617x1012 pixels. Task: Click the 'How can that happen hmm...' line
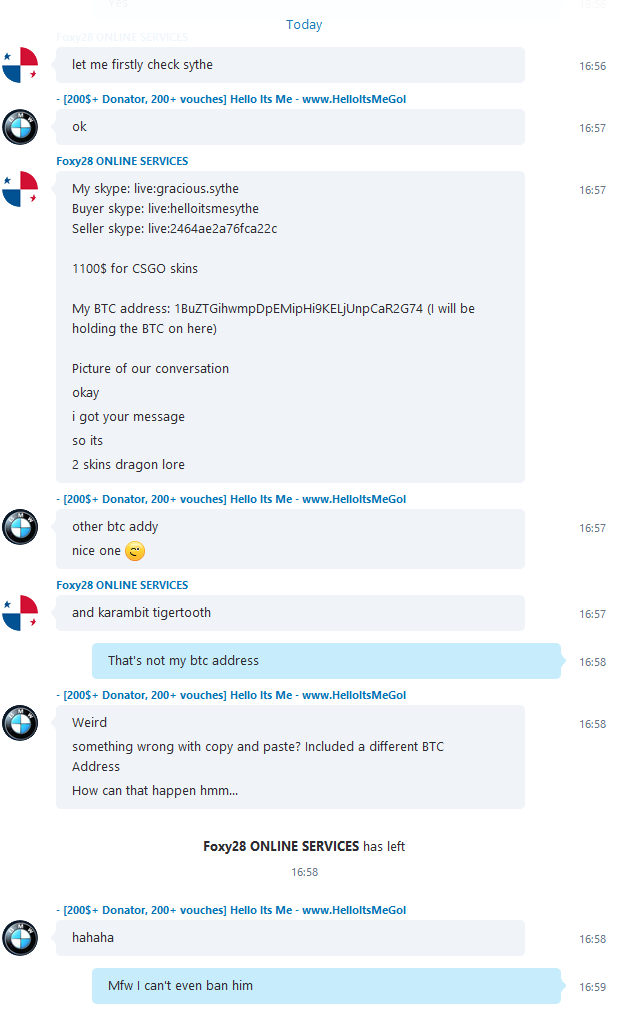(155, 791)
